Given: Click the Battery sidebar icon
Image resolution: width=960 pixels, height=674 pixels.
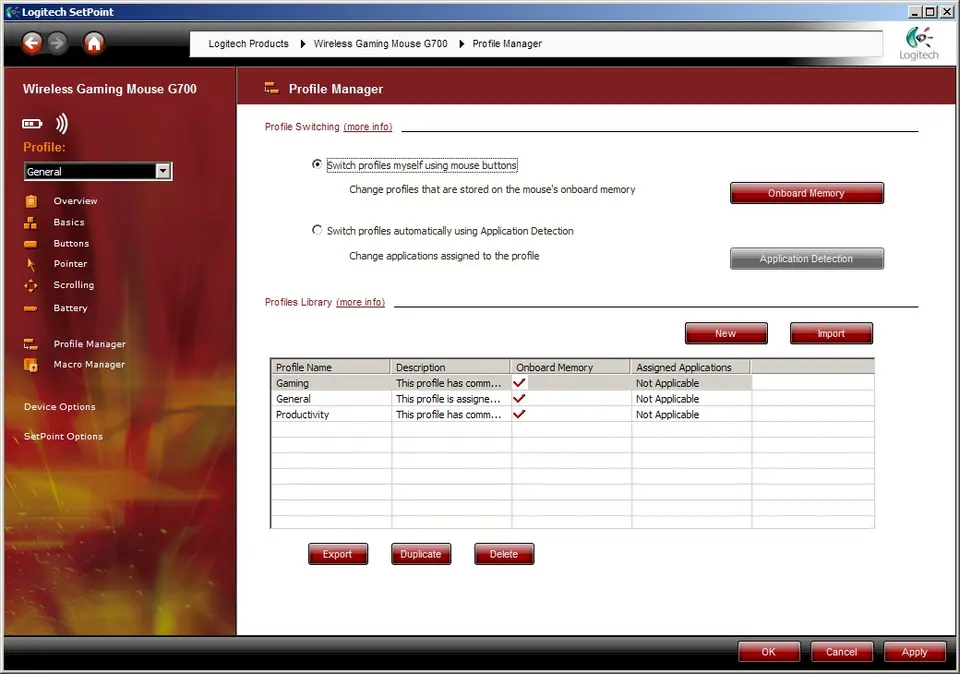Looking at the screenshot, I should pyautogui.click(x=31, y=308).
